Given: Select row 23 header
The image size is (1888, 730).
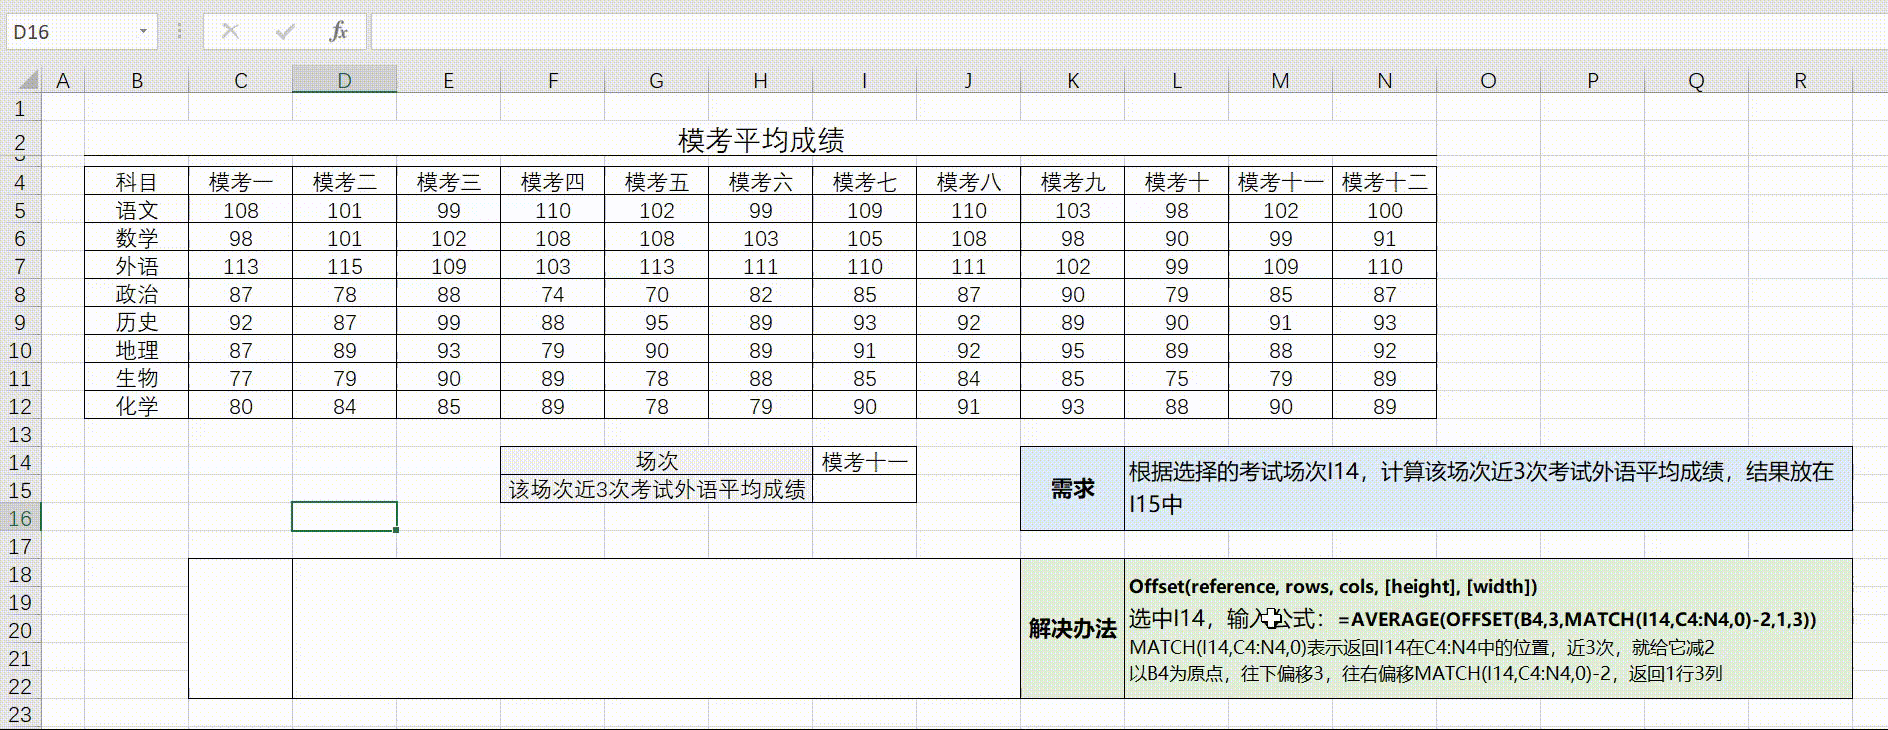Looking at the screenshot, I should tap(21, 714).
